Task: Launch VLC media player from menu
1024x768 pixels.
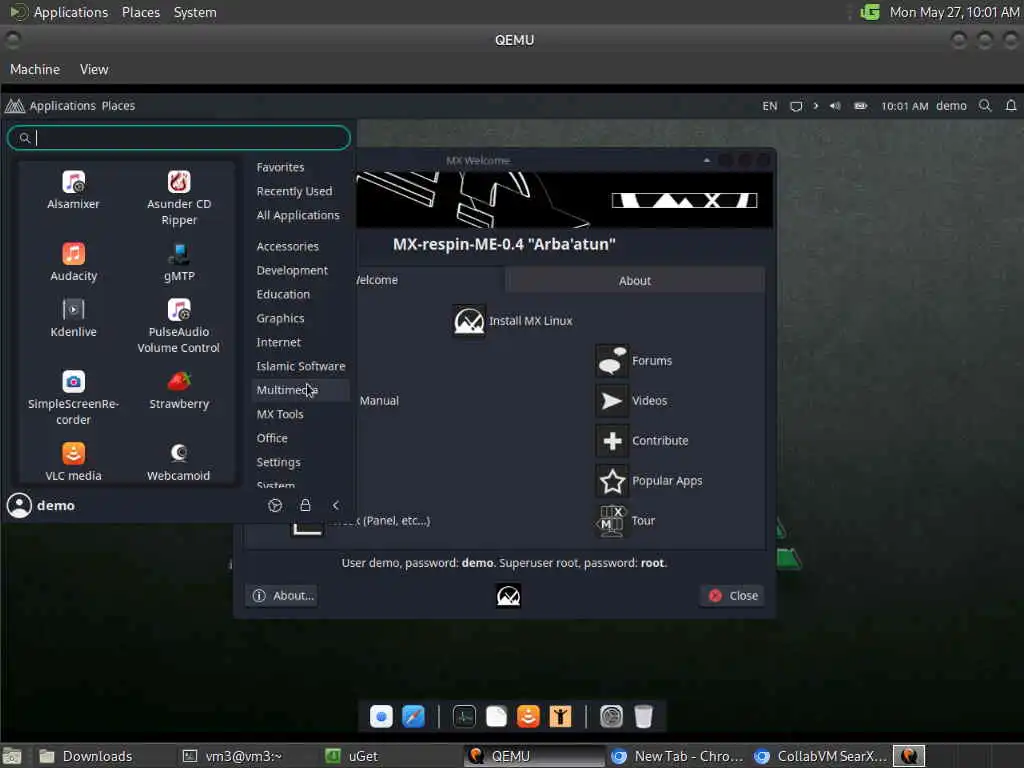Action: point(73,462)
